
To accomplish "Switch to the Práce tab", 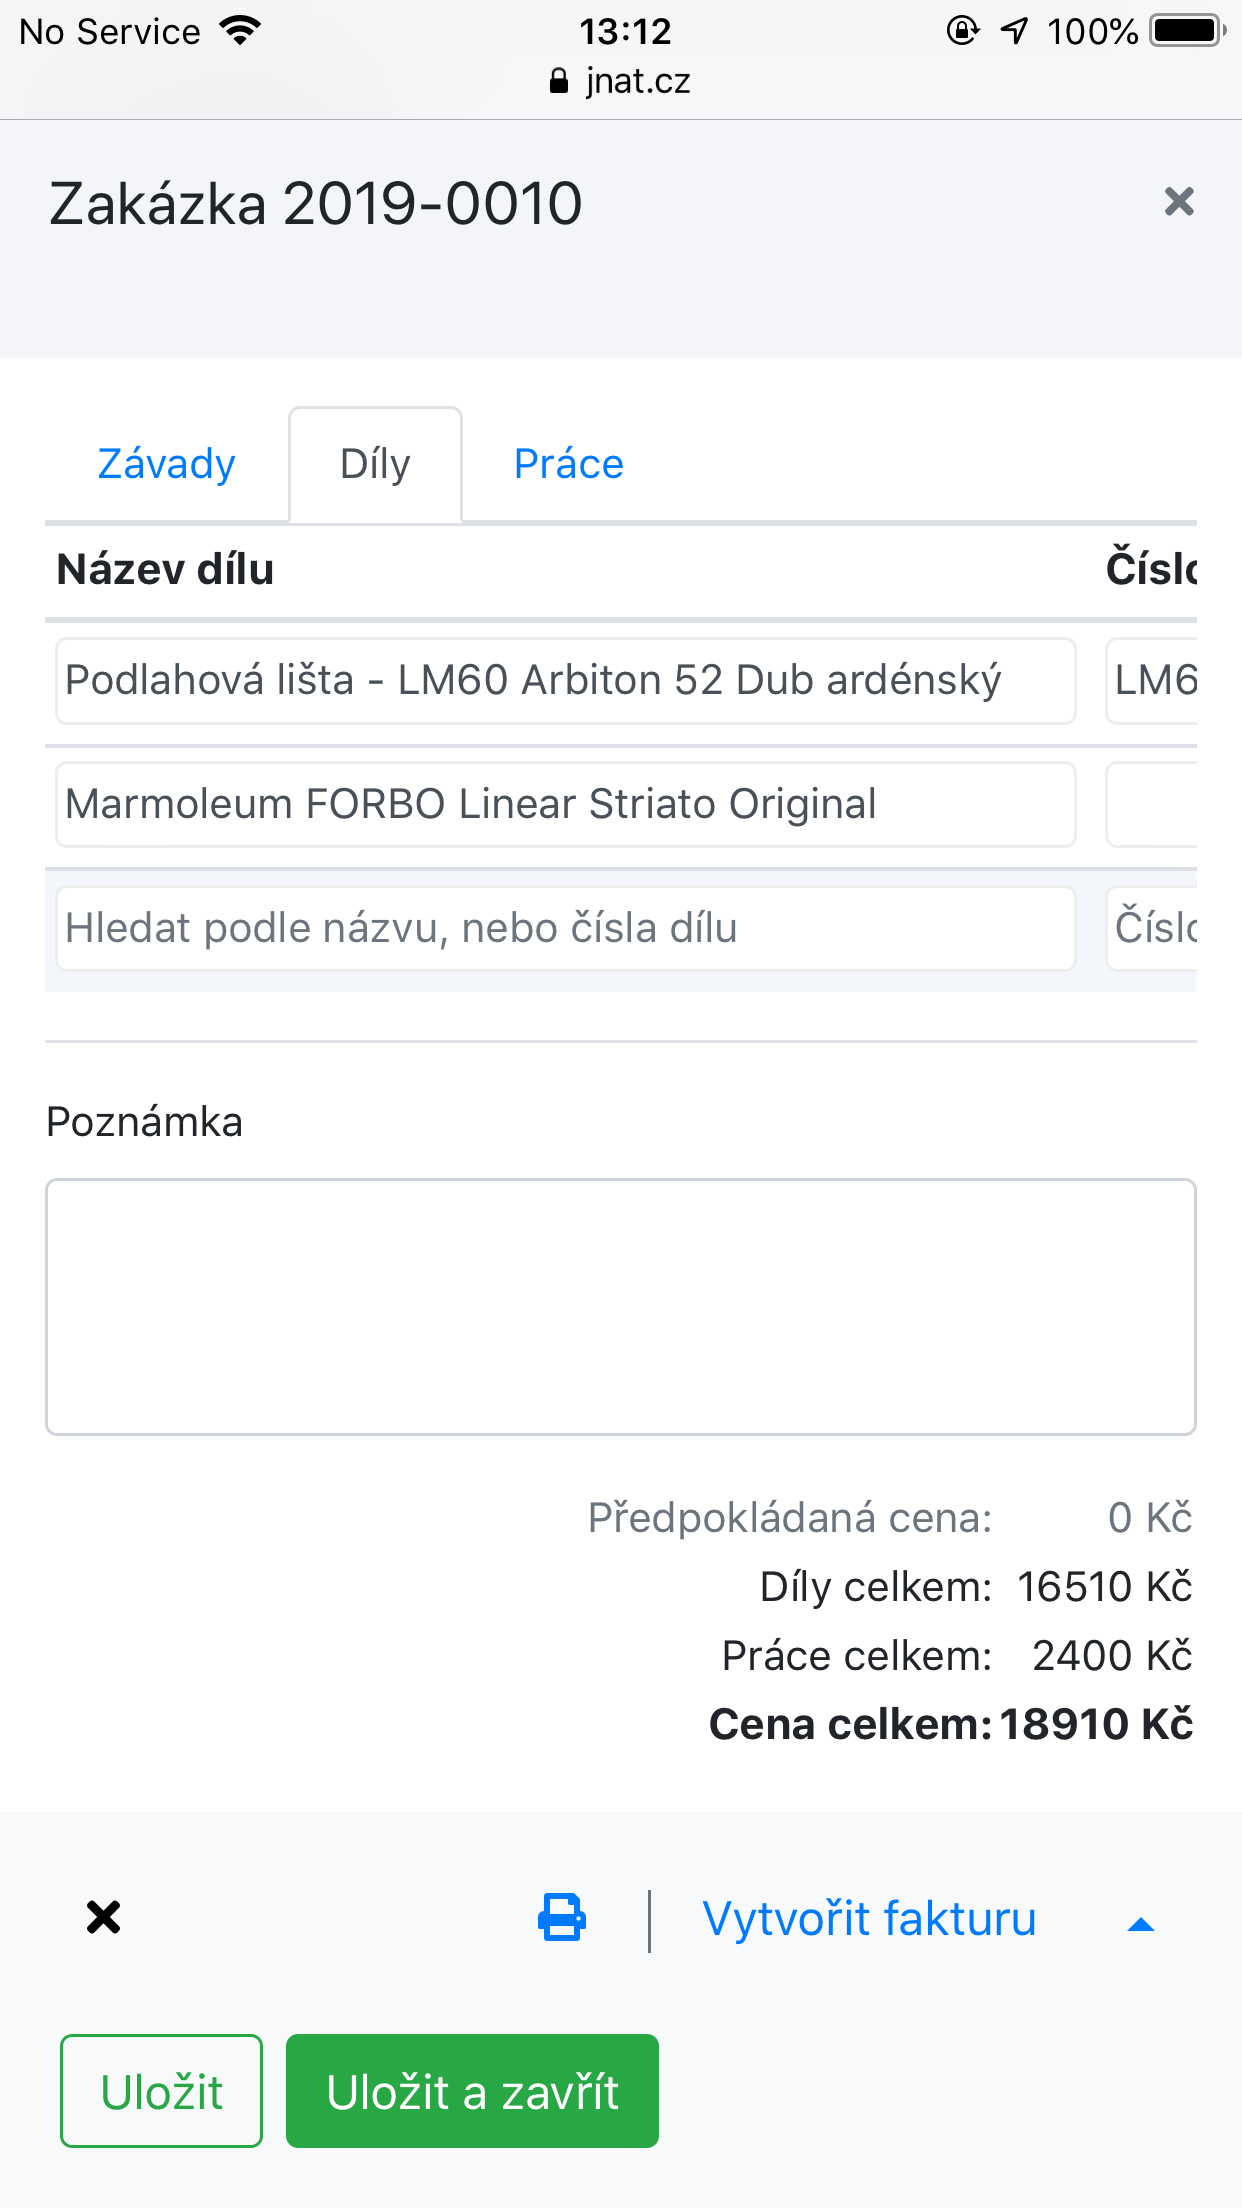I will click(x=567, y=463).
